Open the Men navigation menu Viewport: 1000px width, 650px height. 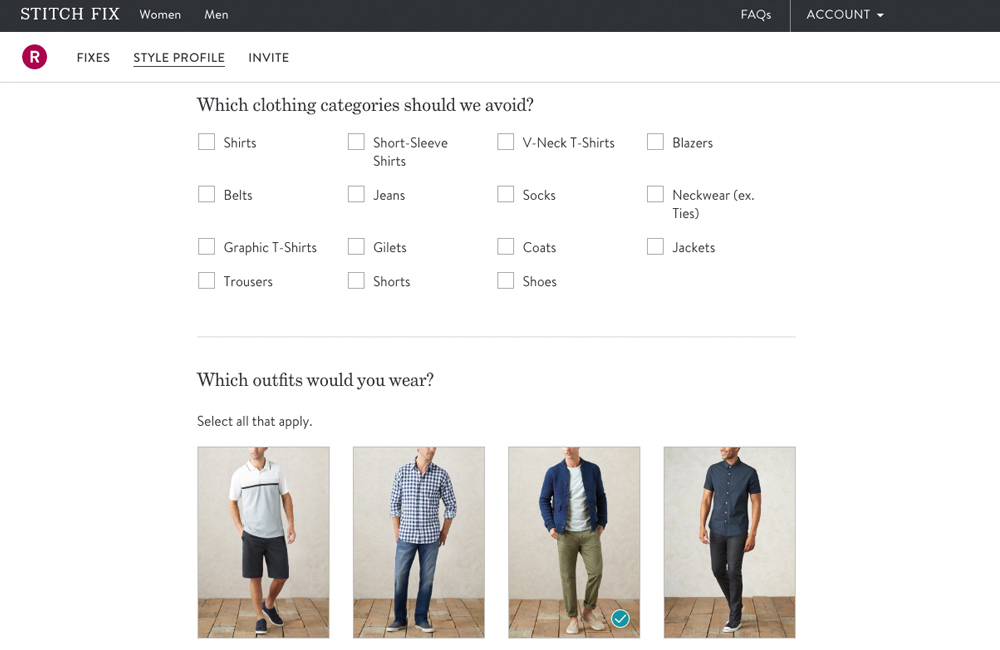pyautogui.click(x=216, y=15)
